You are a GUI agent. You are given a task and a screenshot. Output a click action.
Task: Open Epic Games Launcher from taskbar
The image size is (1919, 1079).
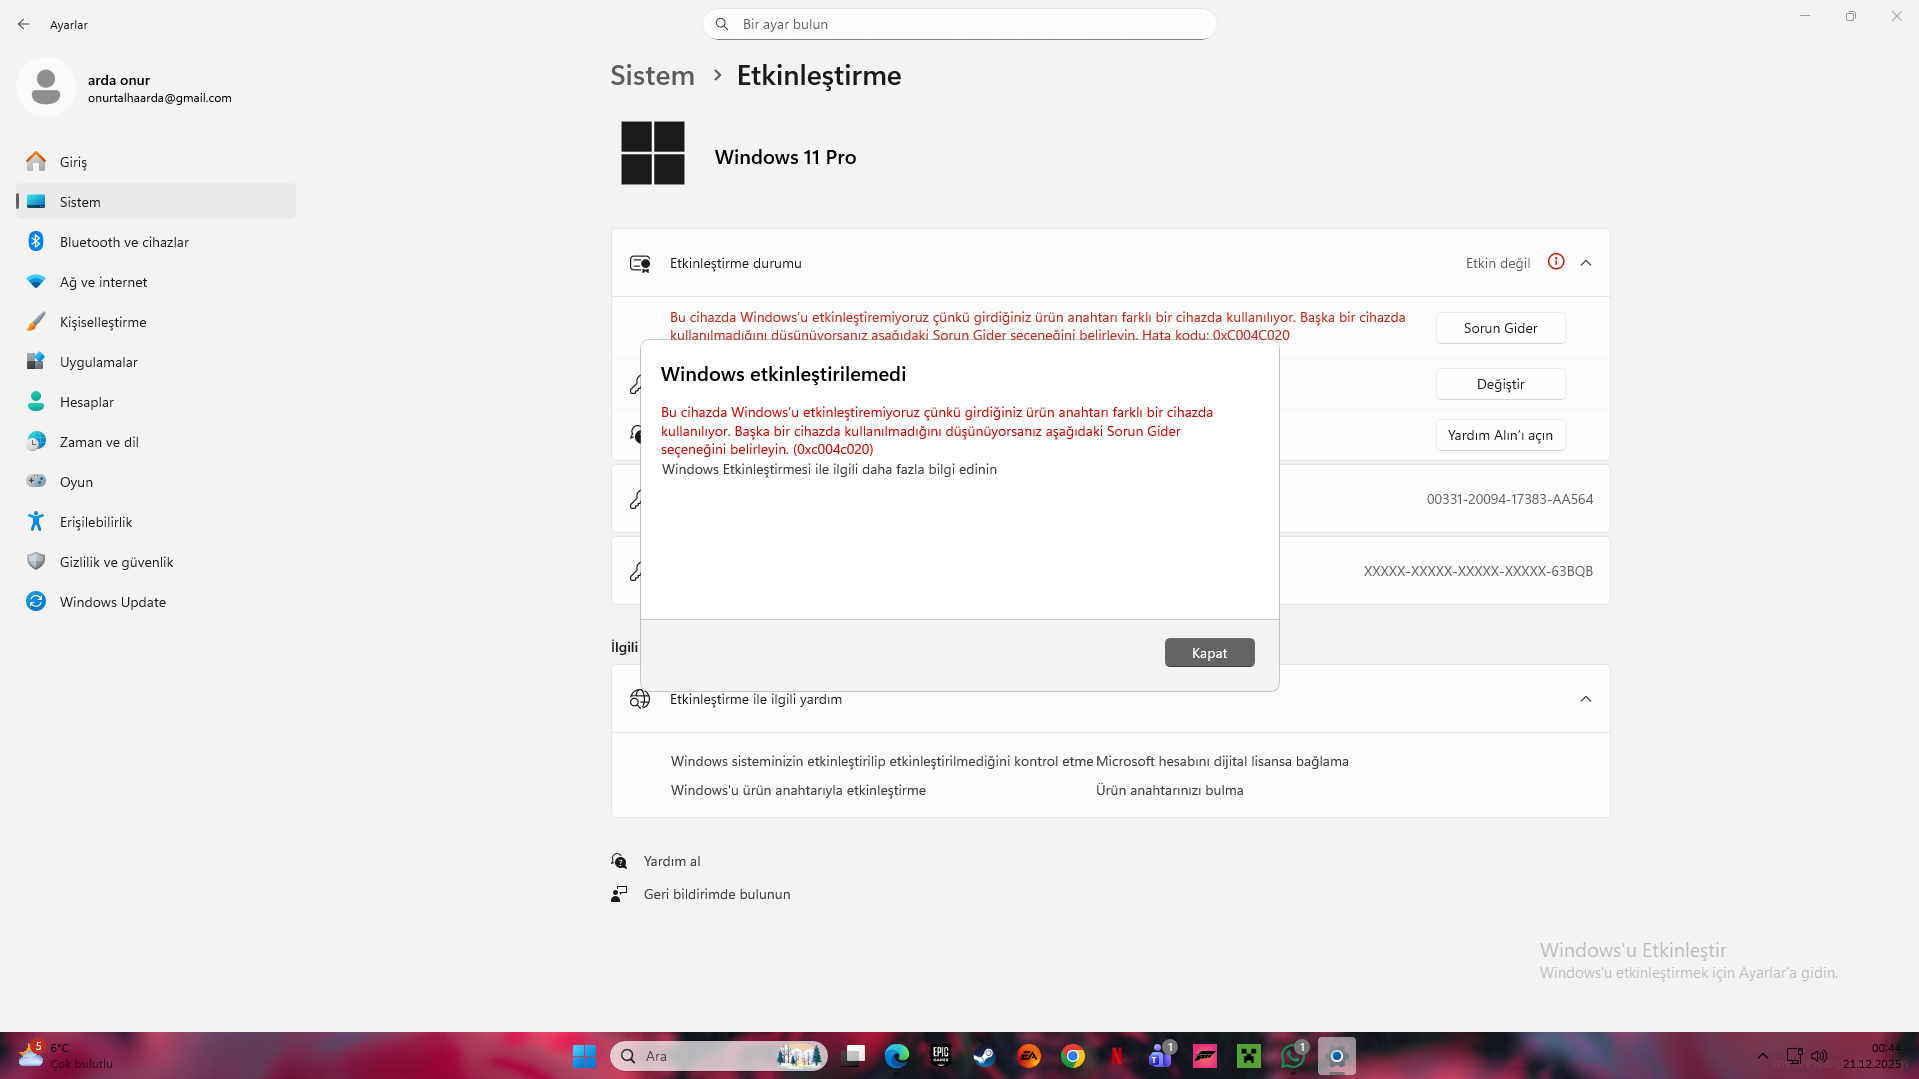(x=941, y=1056)
